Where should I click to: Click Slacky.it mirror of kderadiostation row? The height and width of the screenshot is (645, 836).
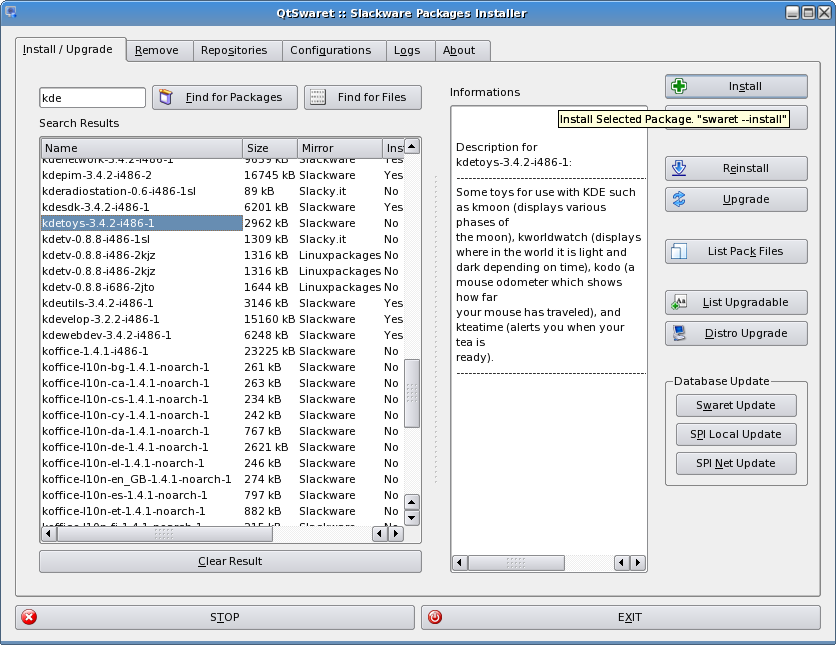click(x=323, y=191)
